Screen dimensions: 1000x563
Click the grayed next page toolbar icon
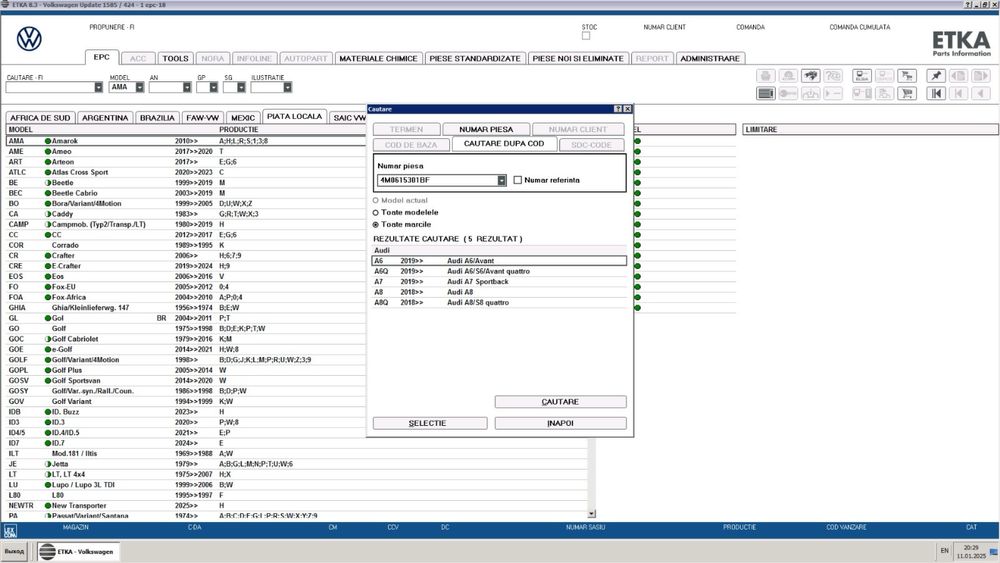coord(981,76)
